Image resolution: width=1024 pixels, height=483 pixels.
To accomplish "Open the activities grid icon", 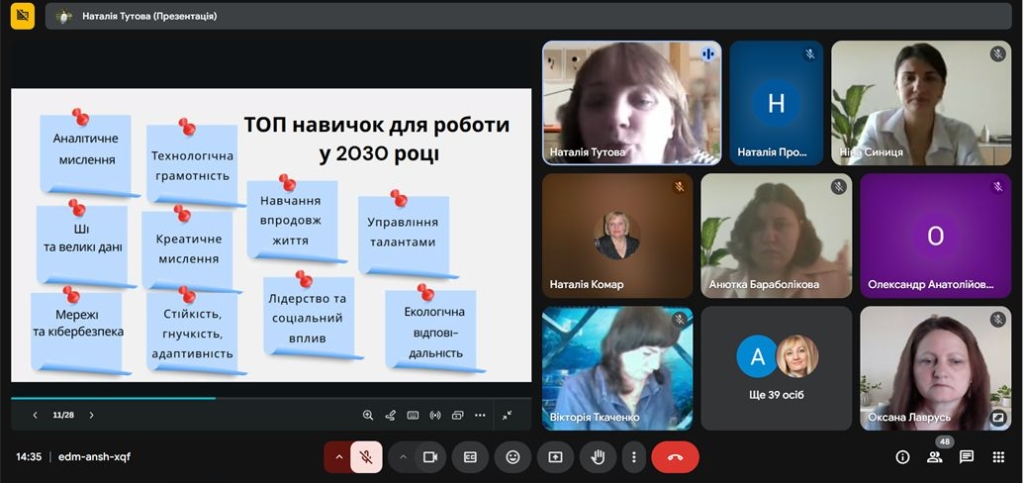I will tap(998, 457).
